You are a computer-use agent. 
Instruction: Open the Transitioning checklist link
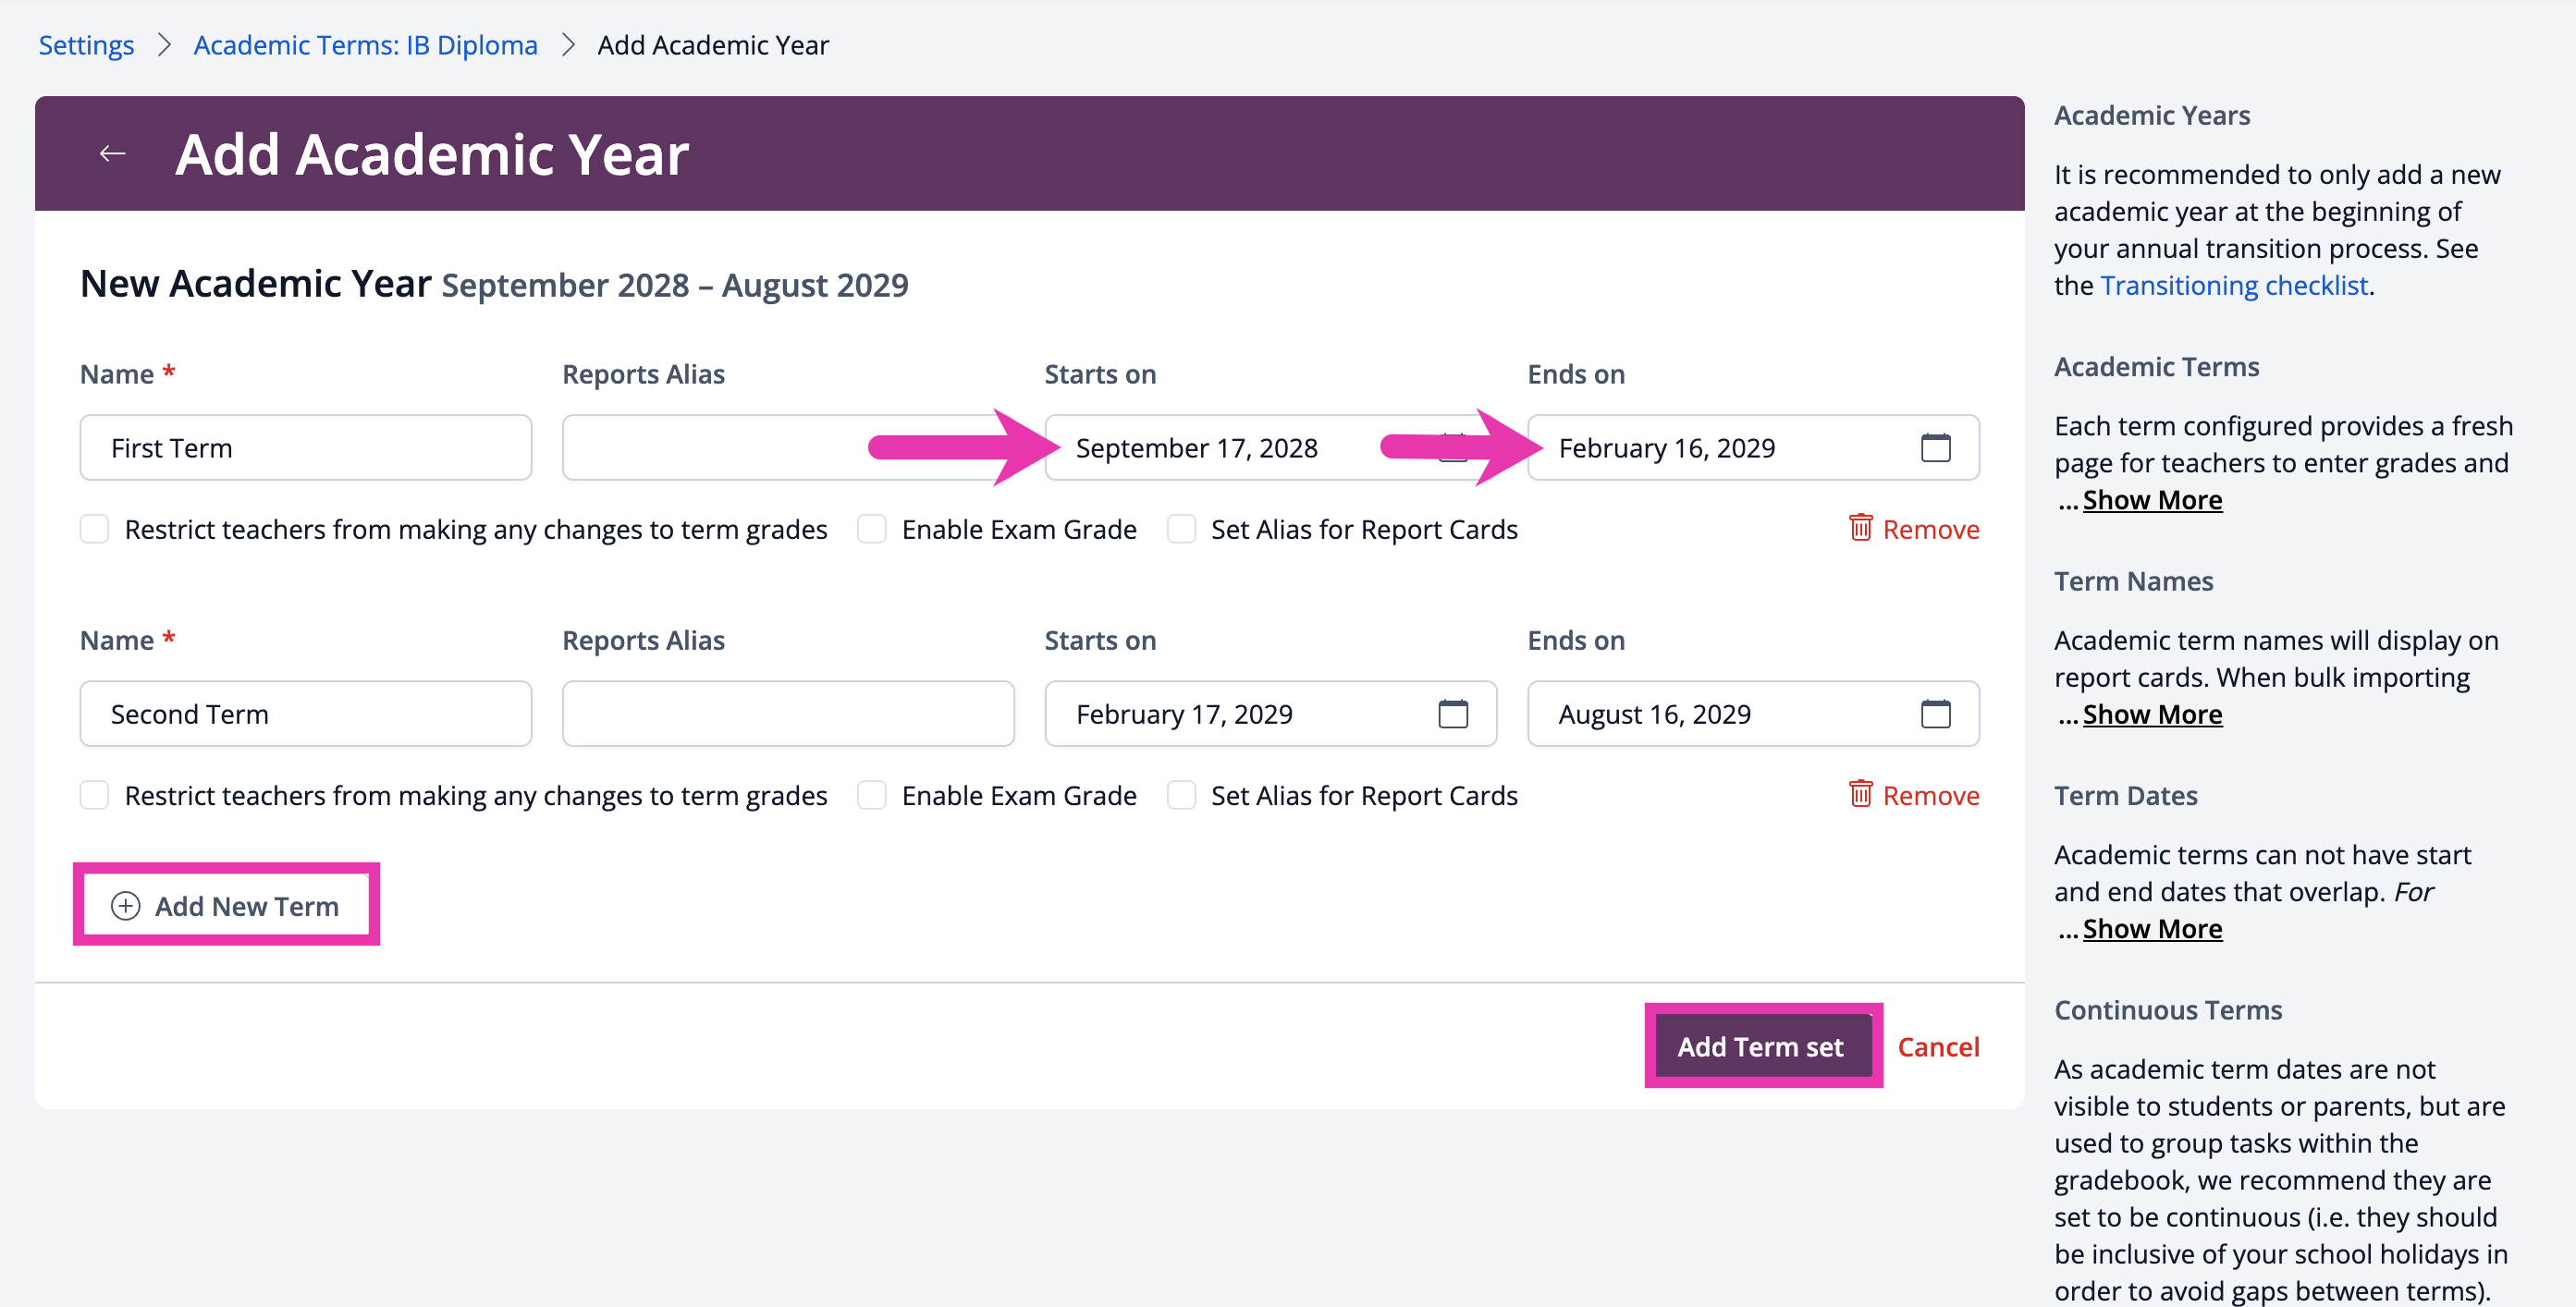(x=2233, y=285)
